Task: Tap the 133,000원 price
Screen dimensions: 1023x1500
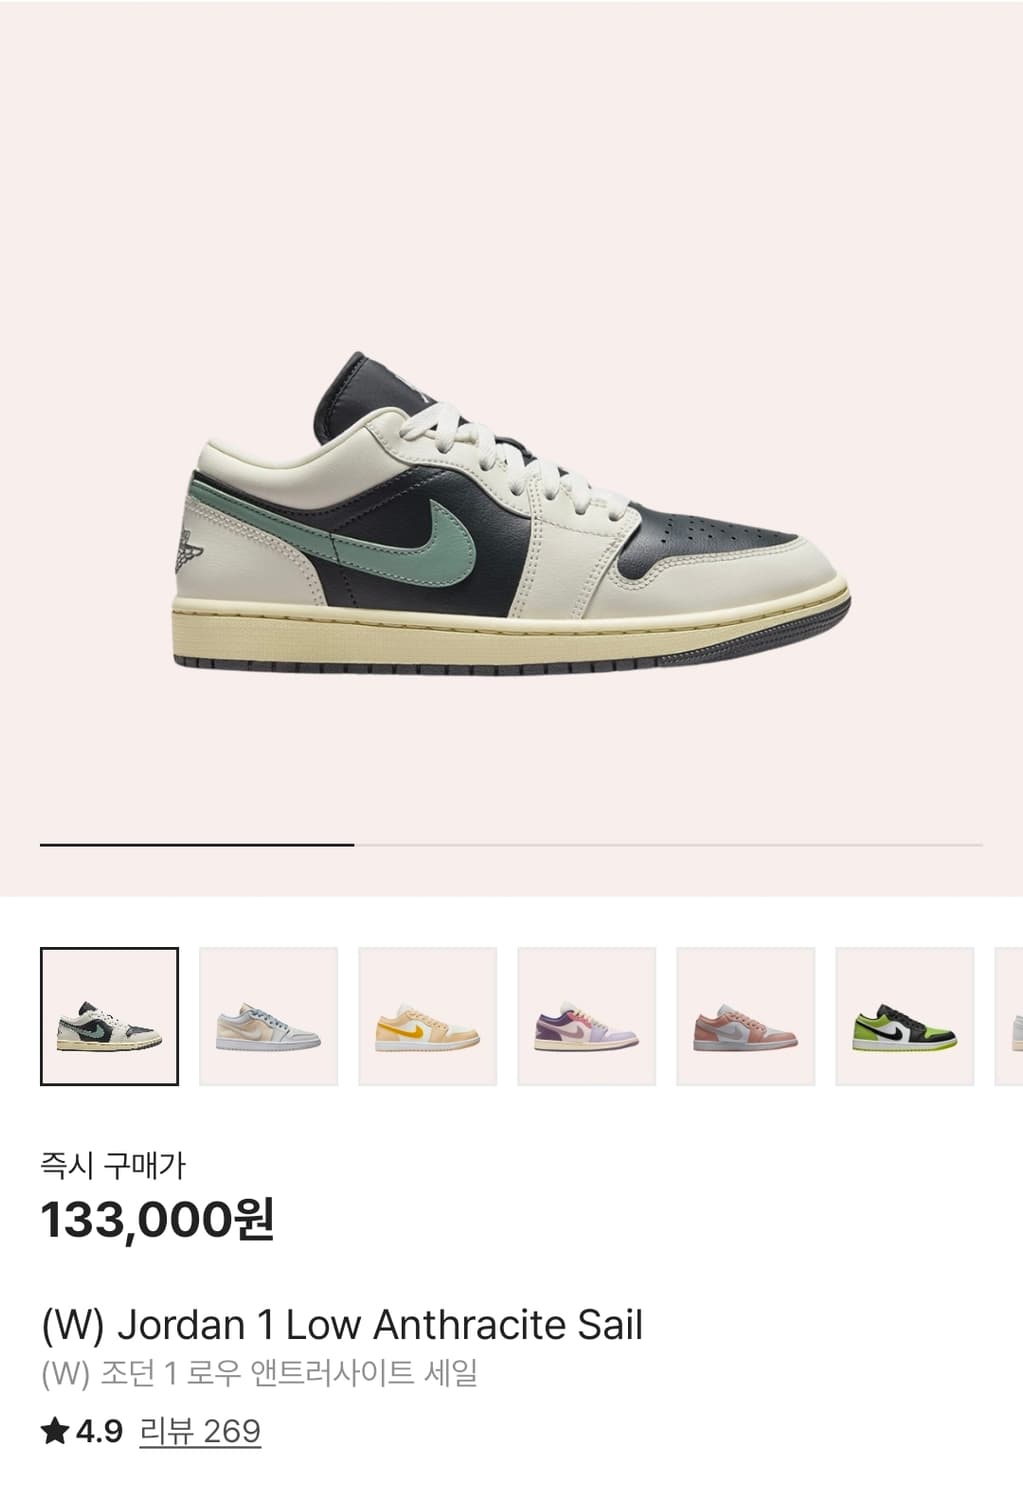Action: (x=157, y=1219)
